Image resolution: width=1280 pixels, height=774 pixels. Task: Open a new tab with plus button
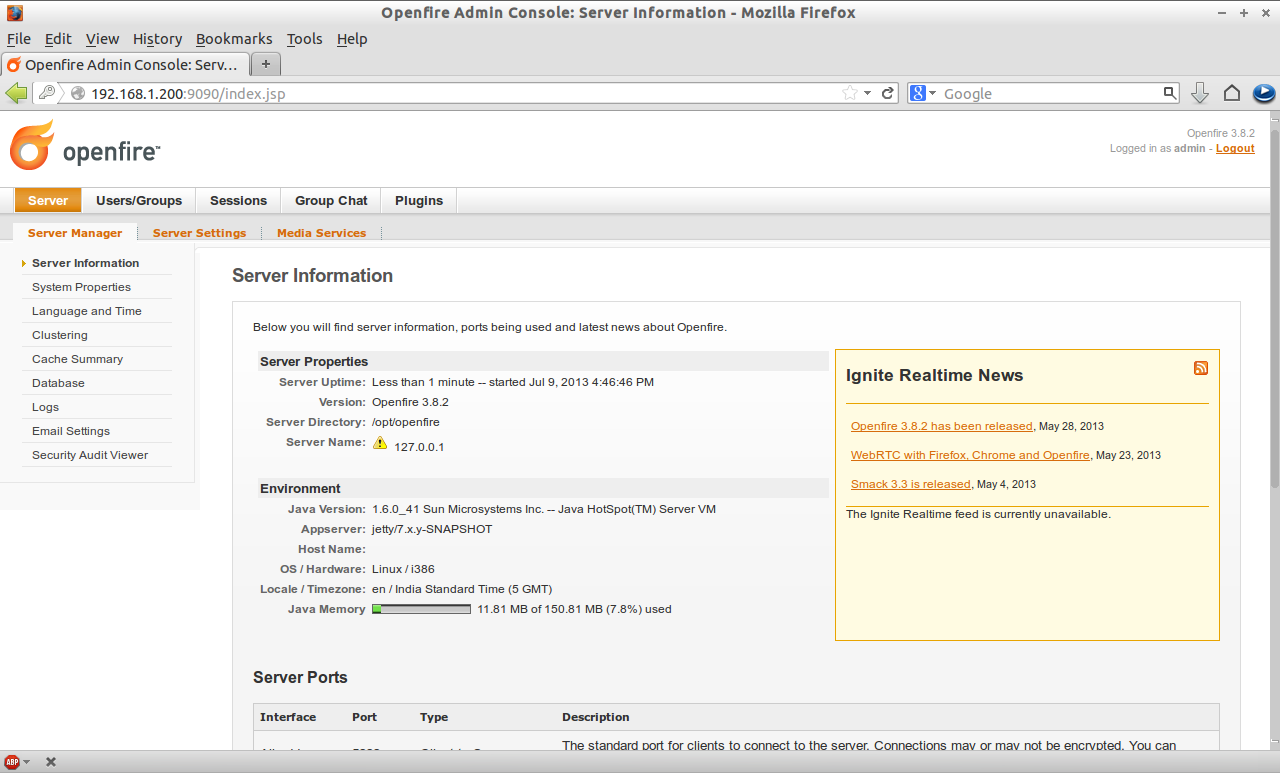pos(265,64)
